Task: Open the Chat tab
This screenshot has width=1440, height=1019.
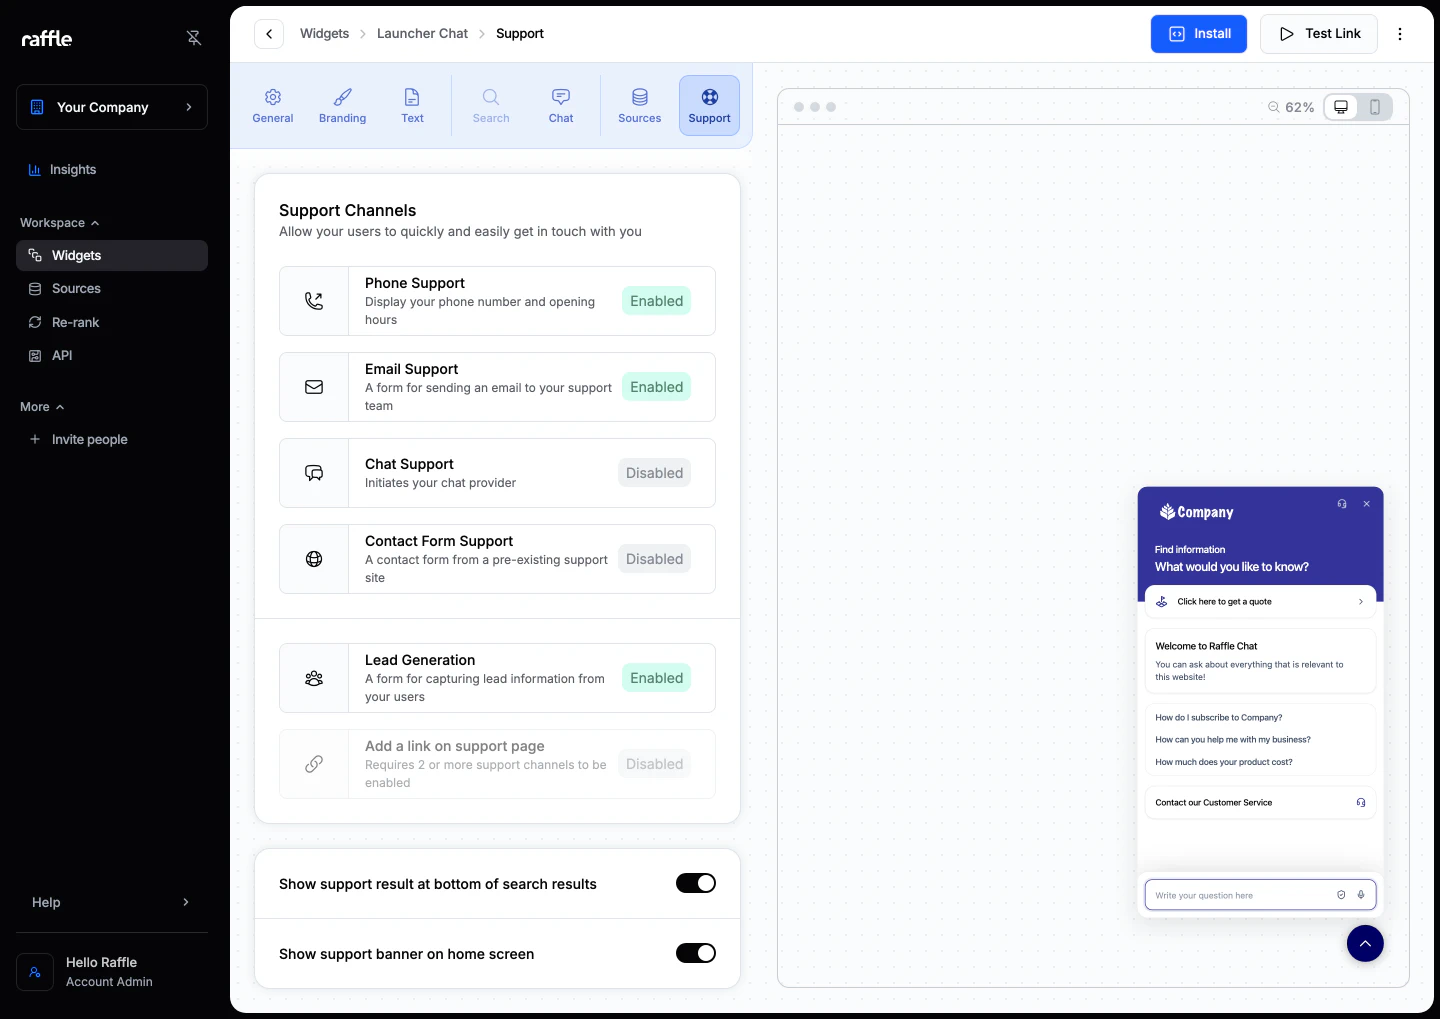Action: pos(561,105)
